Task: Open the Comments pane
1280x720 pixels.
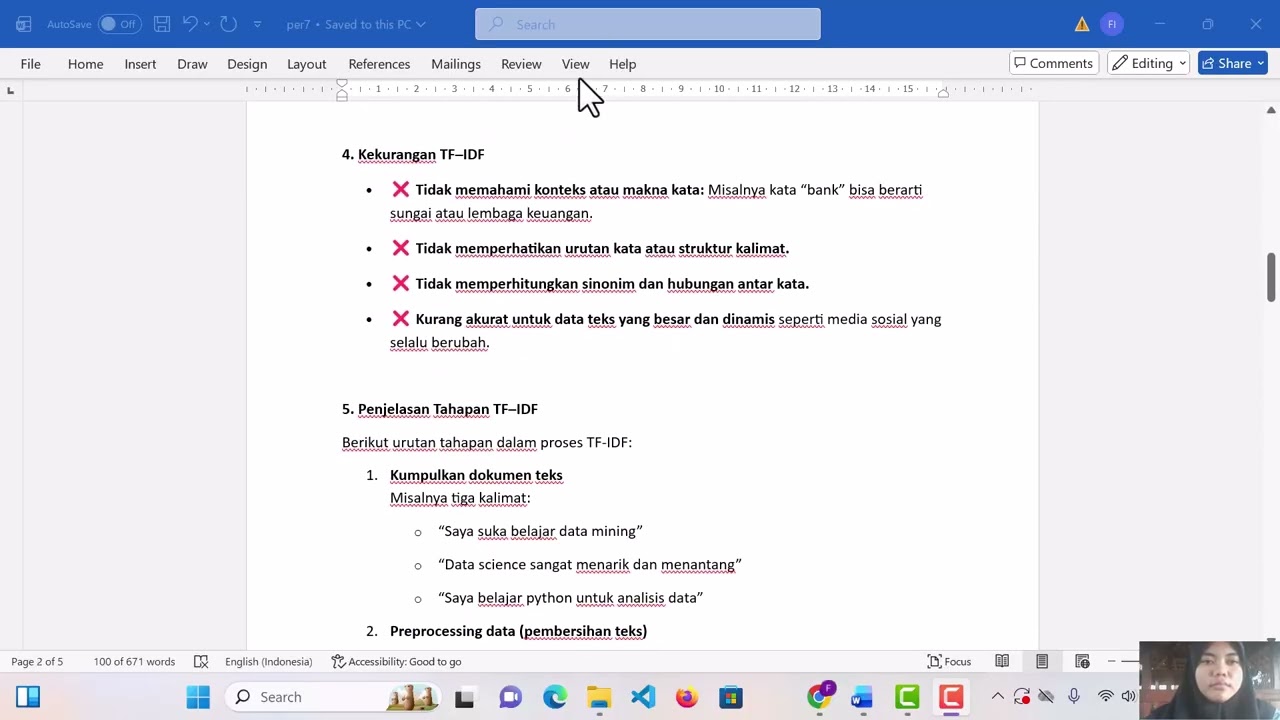Action: (x=1054, y=64)
